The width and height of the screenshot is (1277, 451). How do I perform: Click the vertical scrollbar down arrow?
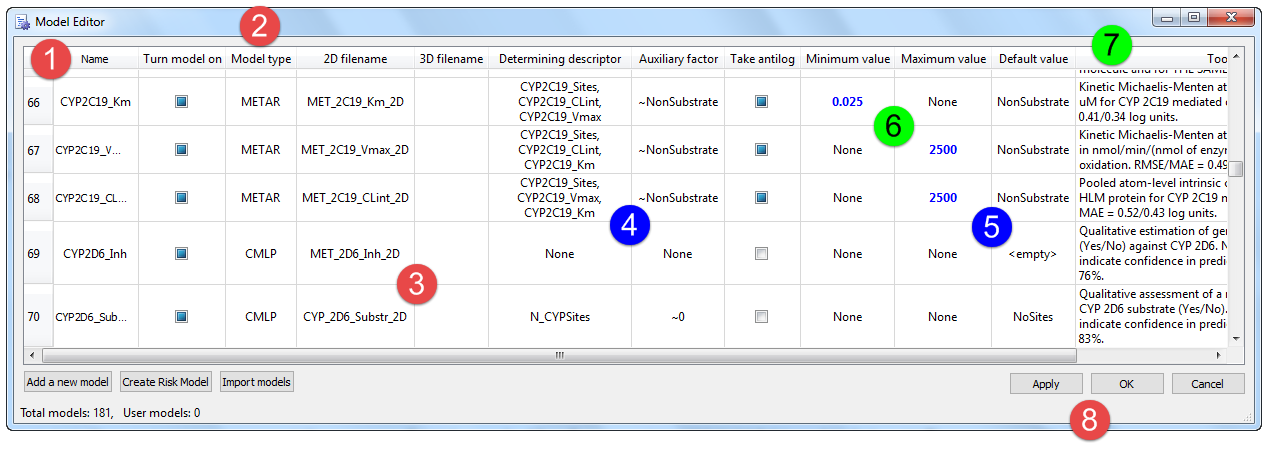[1236, 339]
